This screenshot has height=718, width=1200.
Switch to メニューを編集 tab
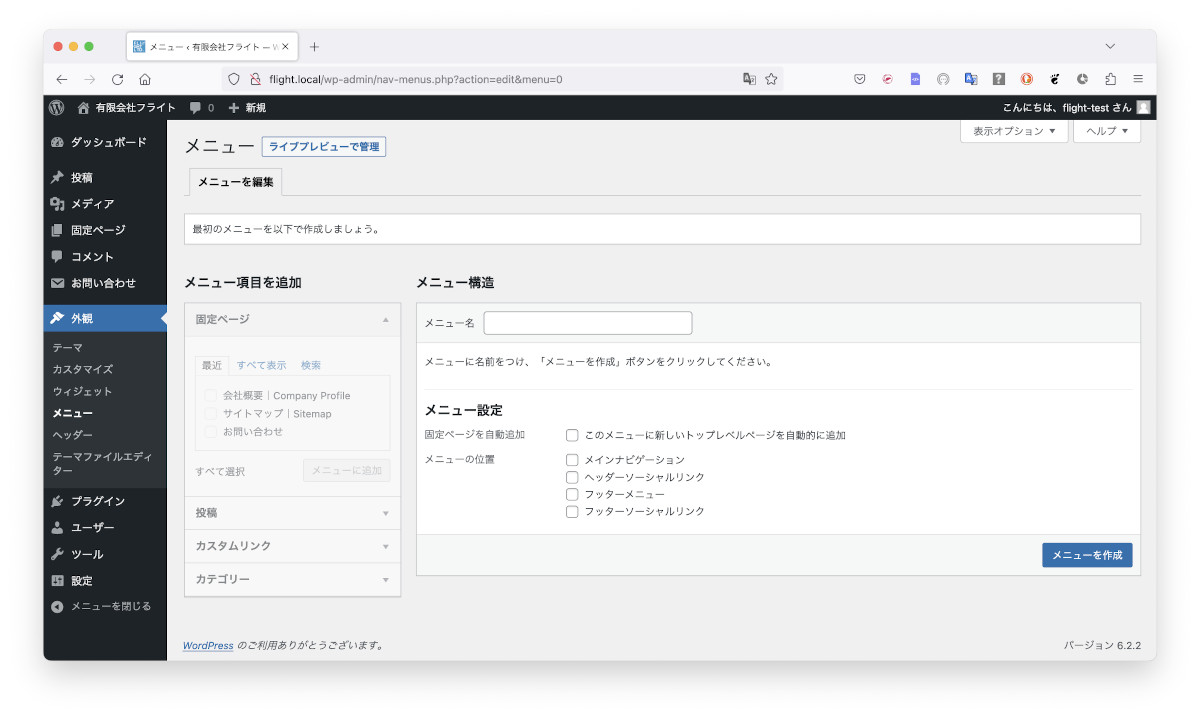click(x=235, y=182)
